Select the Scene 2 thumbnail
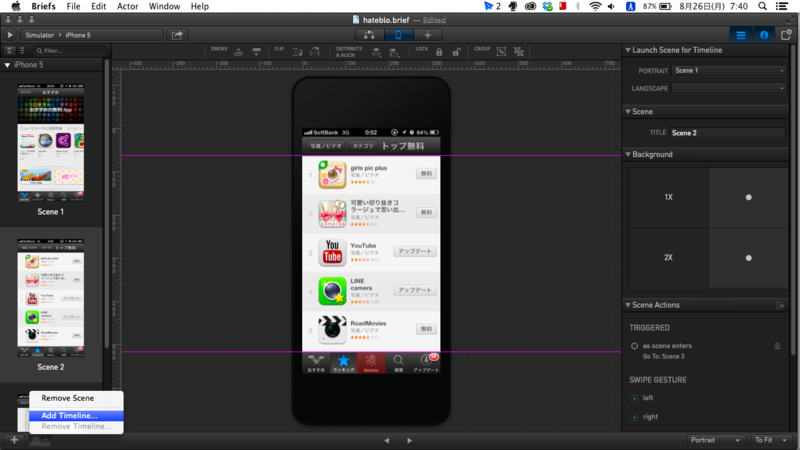The height and width of the screenshot is (450, 800). (51, 298)
